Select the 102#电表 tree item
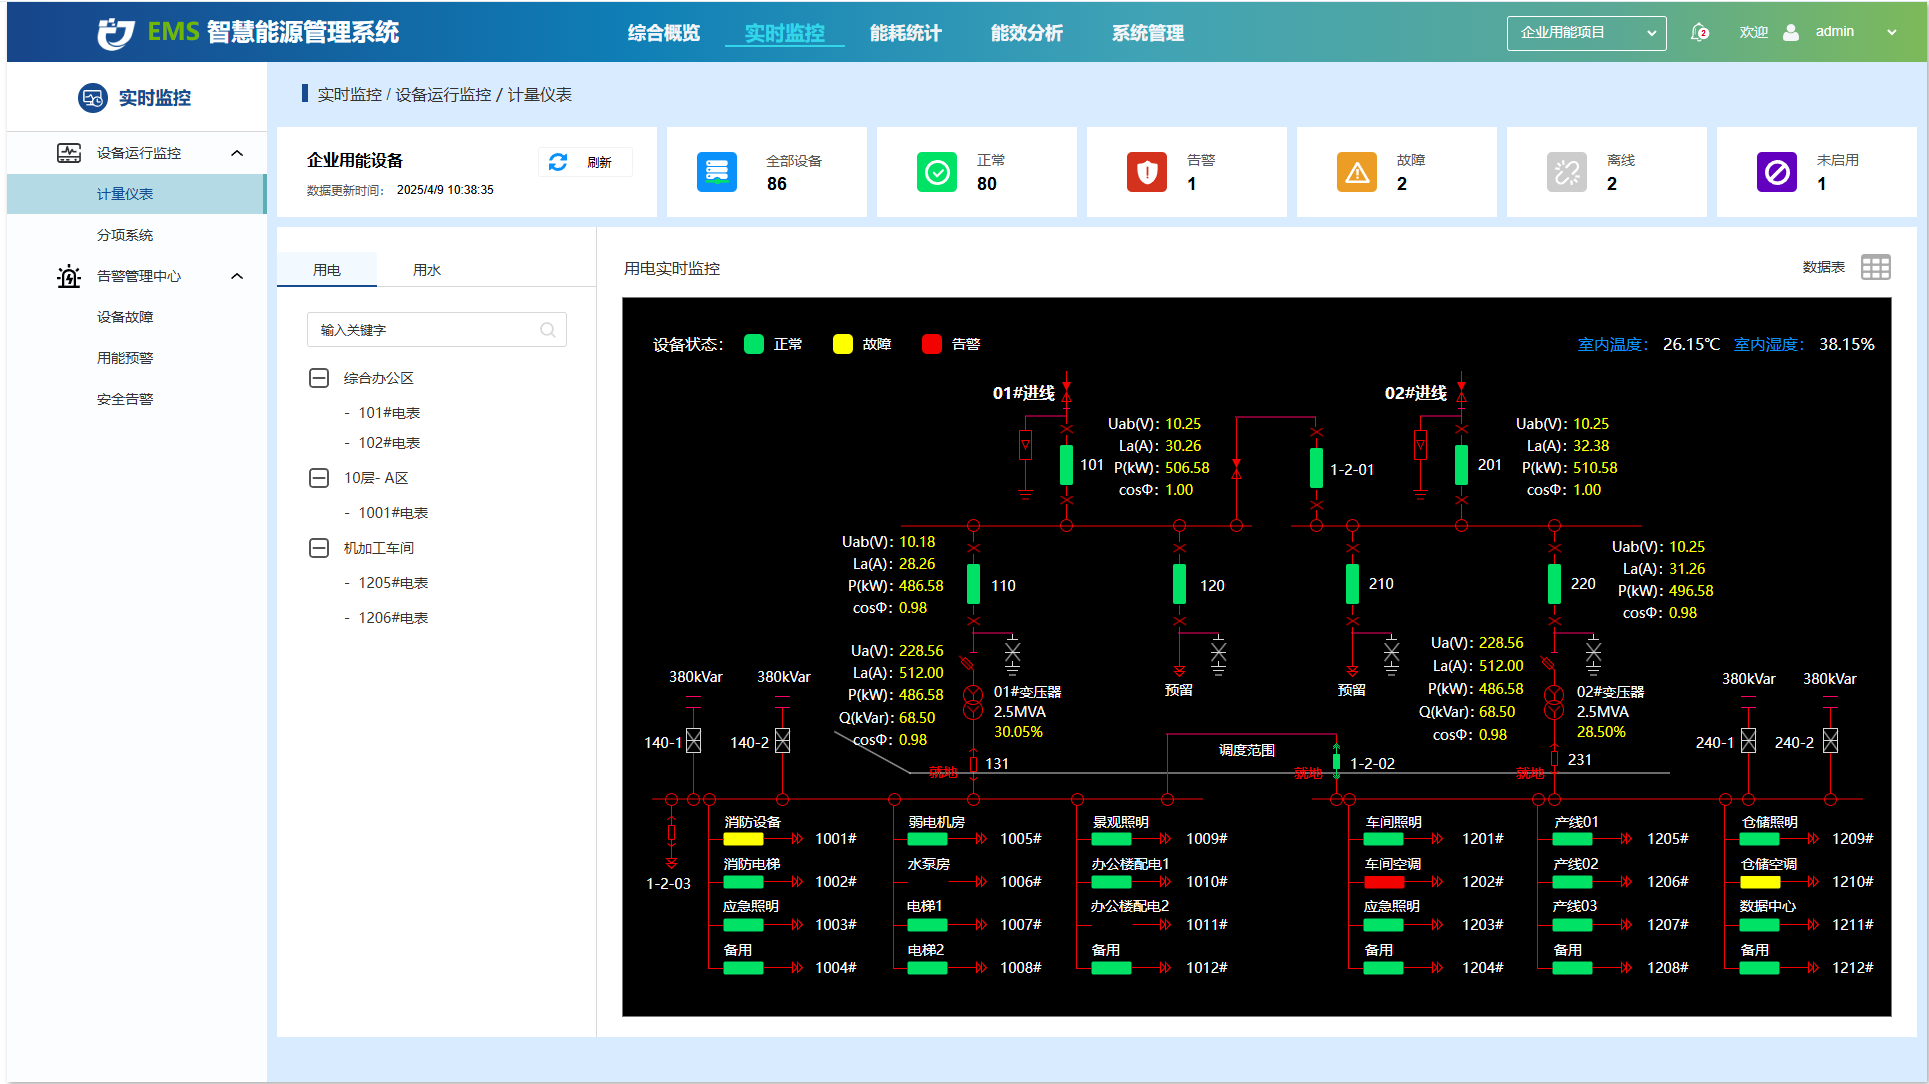 click(x=389, y=443)
